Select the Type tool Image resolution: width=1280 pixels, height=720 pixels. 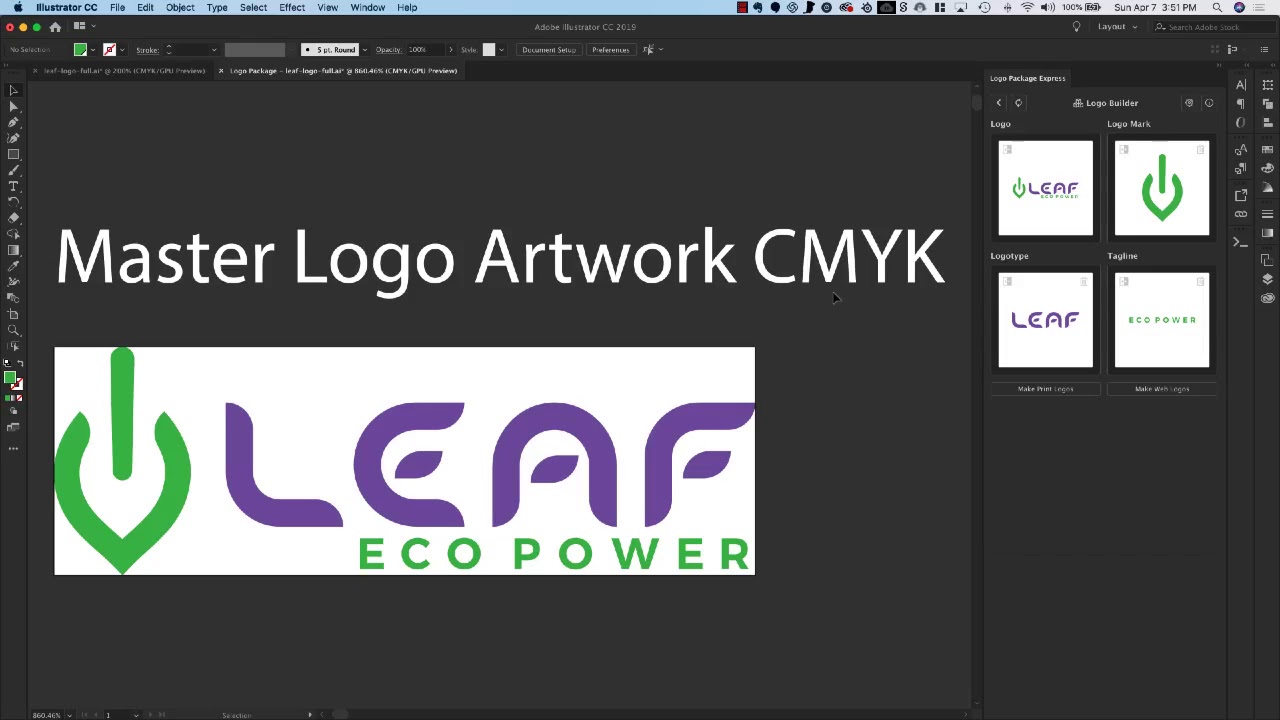point(13,186)
